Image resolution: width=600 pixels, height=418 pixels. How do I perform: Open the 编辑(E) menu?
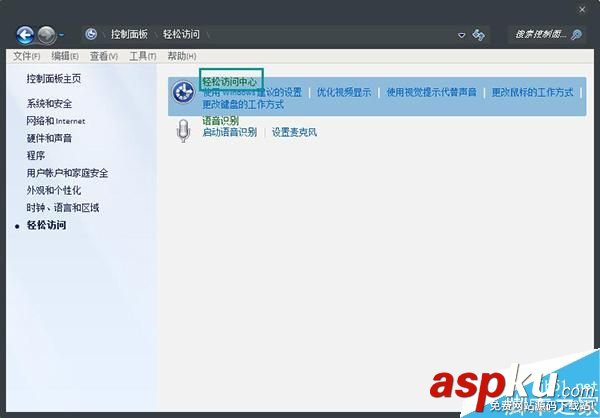(x=65, y=56)
